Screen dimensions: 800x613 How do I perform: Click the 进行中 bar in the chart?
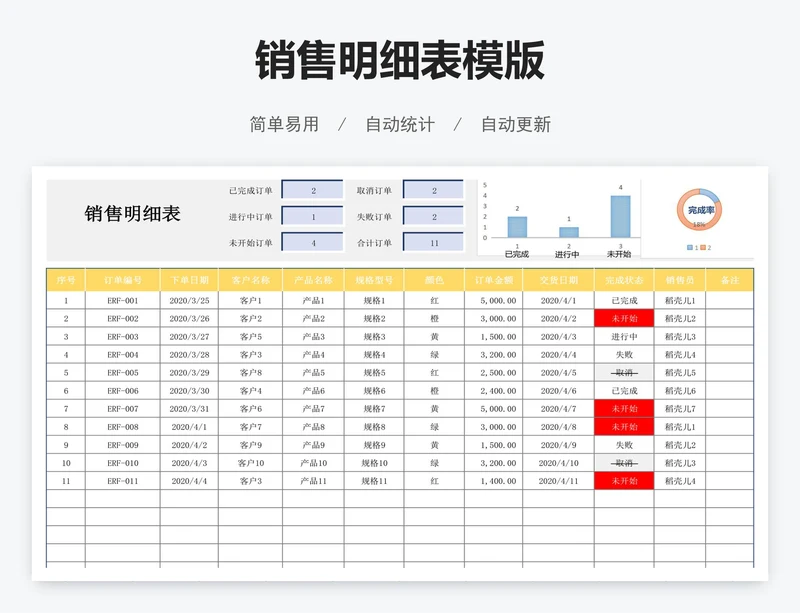[569, 232]
